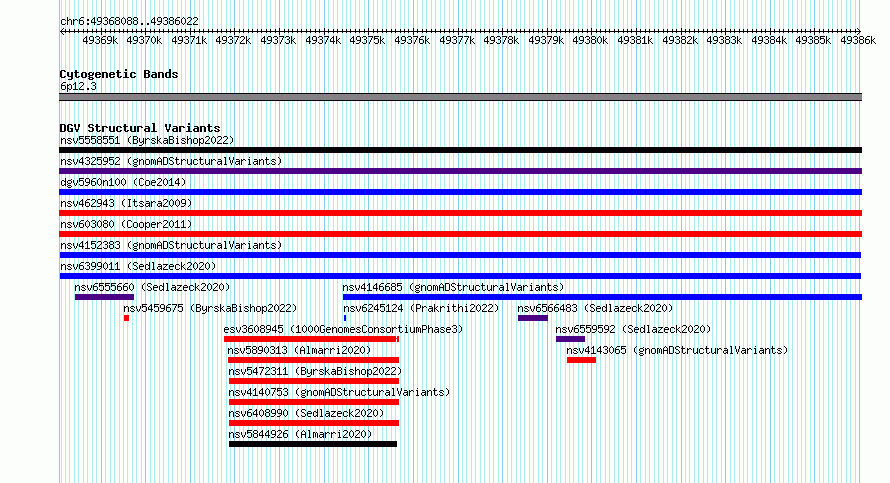
Task: Click the 49380k ruler position
Action: 590,40
